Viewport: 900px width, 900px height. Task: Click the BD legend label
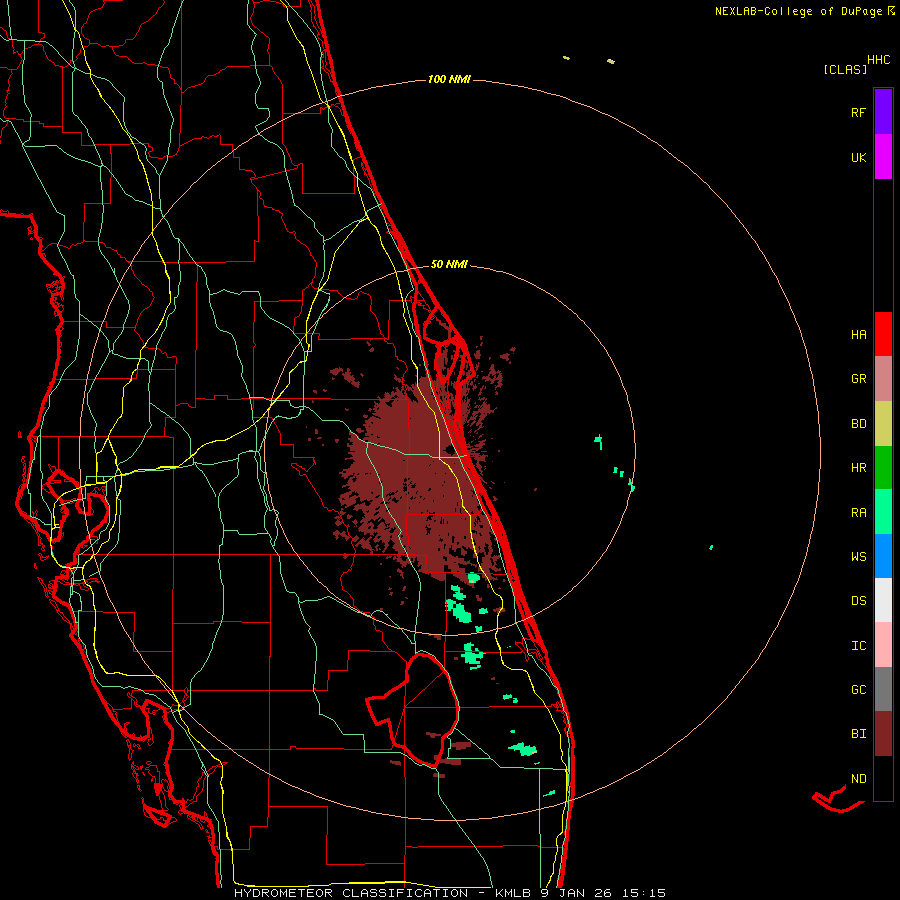pos(858,424)
